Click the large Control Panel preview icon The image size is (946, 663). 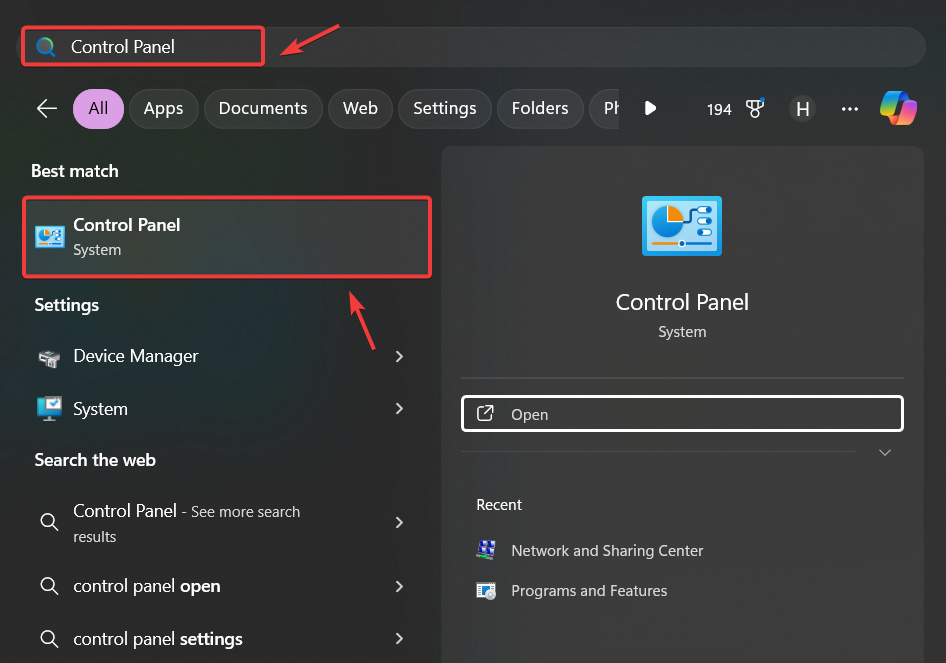pyautogui.click(x=682, y=226)
